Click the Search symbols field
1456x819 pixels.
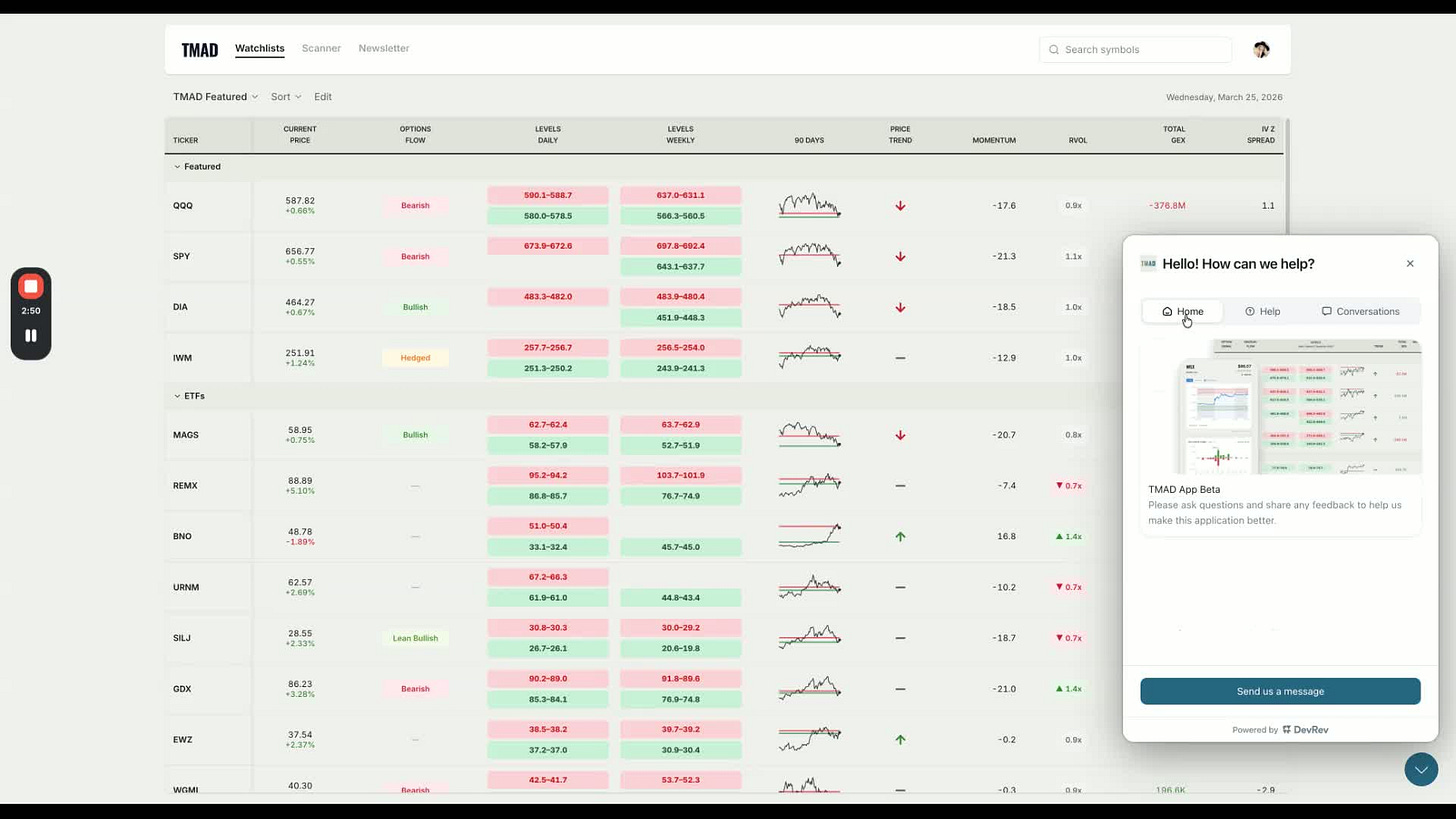(x=1135, y=50)
